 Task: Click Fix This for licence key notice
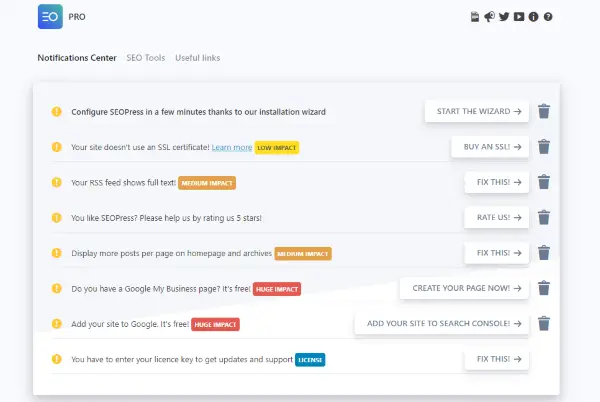[x=497, y=359]
